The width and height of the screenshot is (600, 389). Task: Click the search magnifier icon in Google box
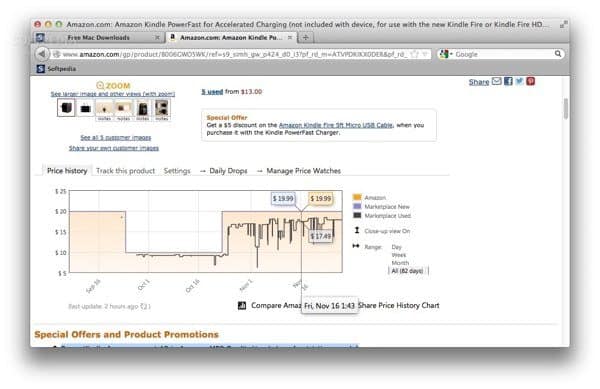point(558,54)
